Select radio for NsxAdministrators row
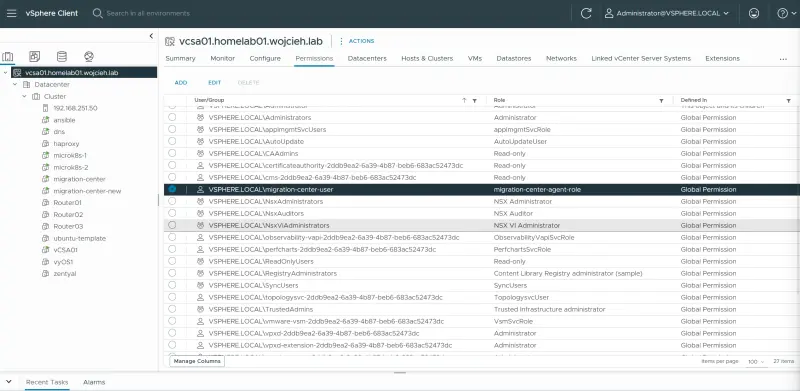This screenshot has width=800, height=391. point(172,201)
